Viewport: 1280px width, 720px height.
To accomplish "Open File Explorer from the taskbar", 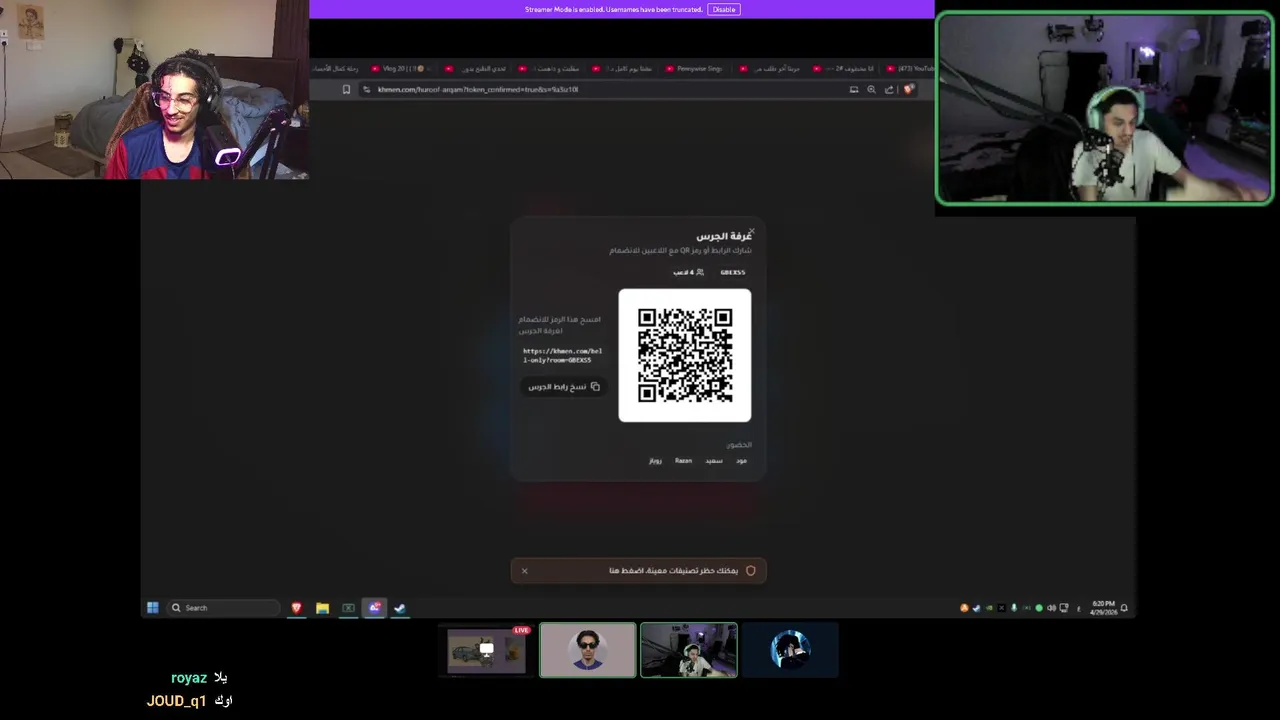I will pos(322,608).
